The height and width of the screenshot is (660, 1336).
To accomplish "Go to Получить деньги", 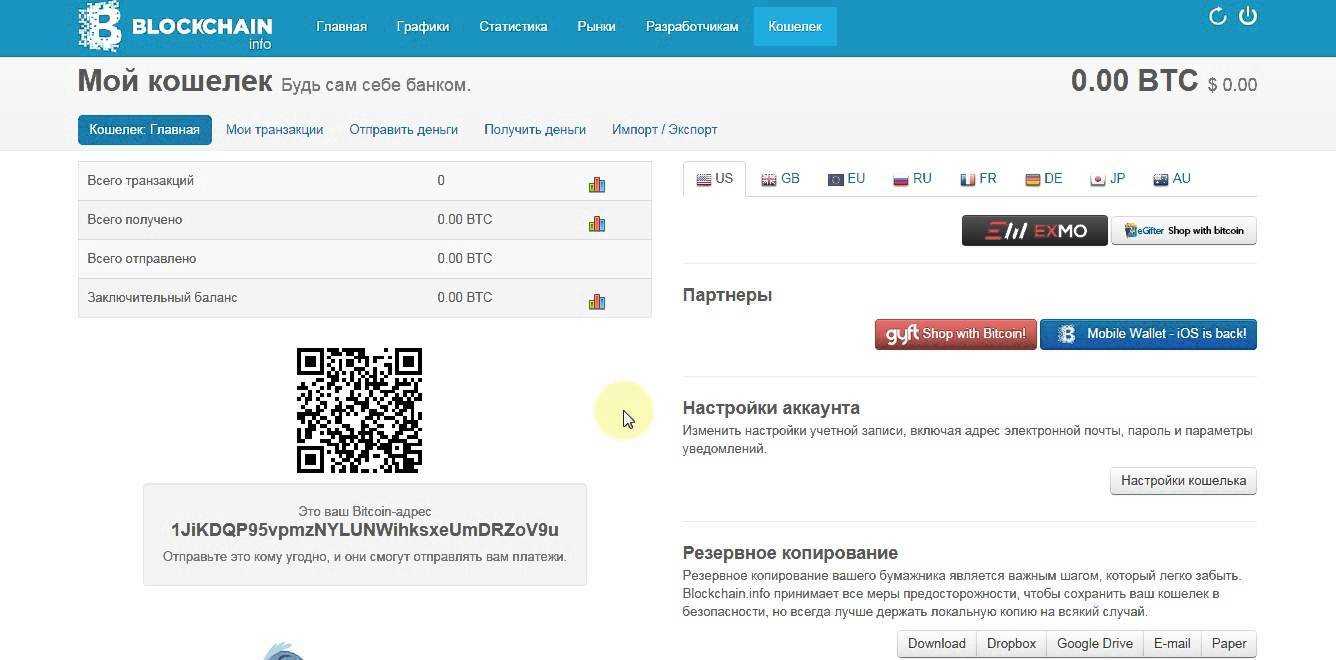I will coord(535,129).
